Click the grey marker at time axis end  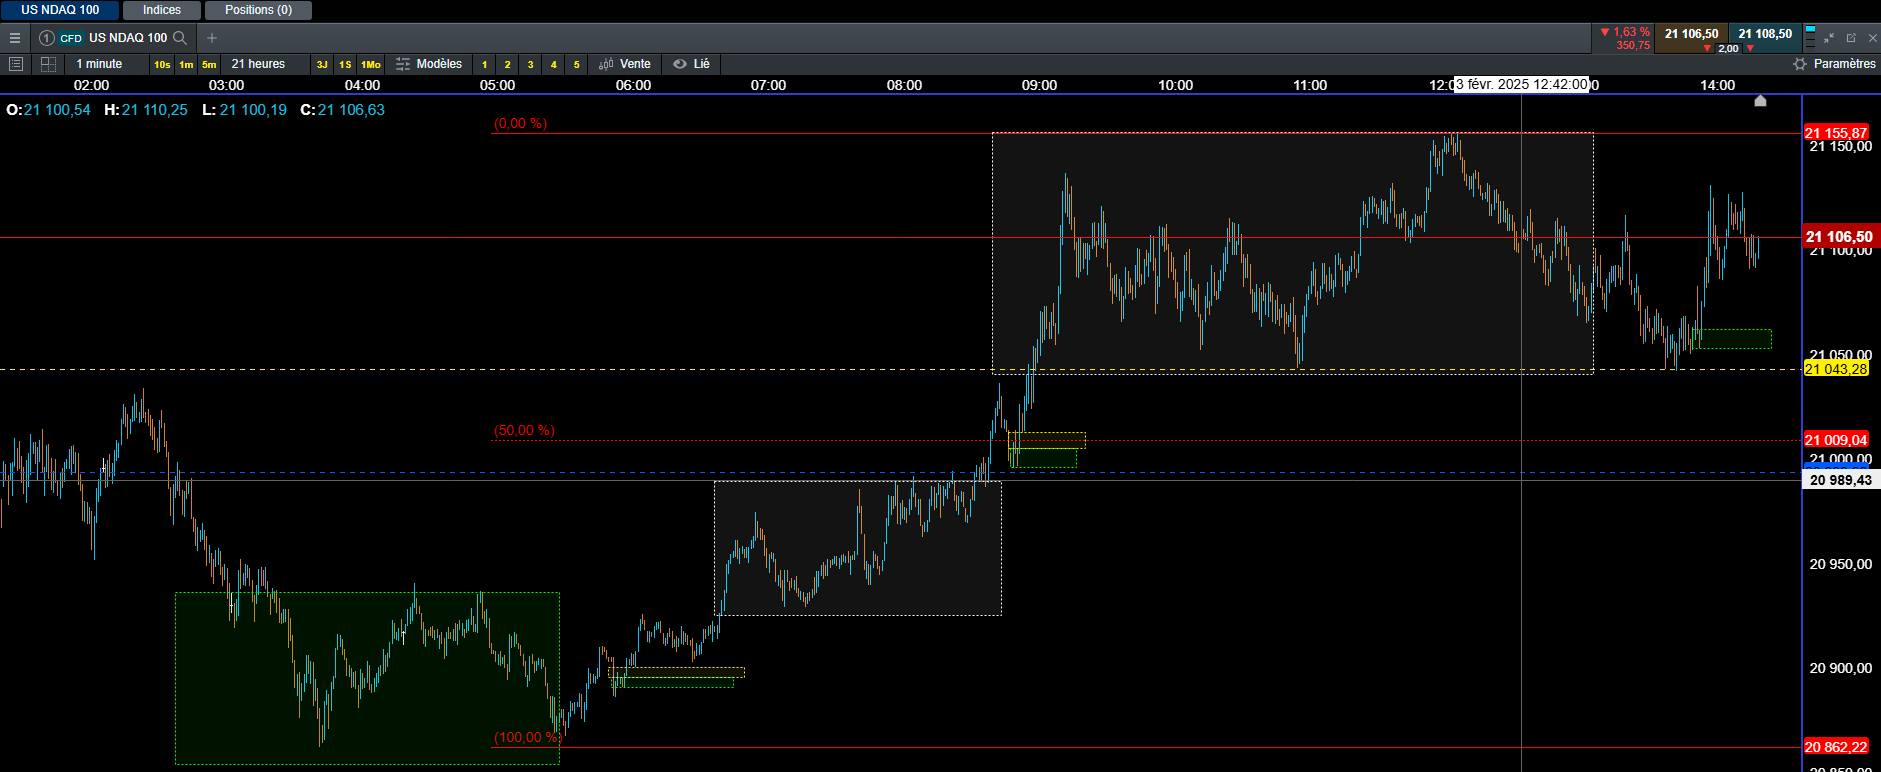click(1760, 100)
